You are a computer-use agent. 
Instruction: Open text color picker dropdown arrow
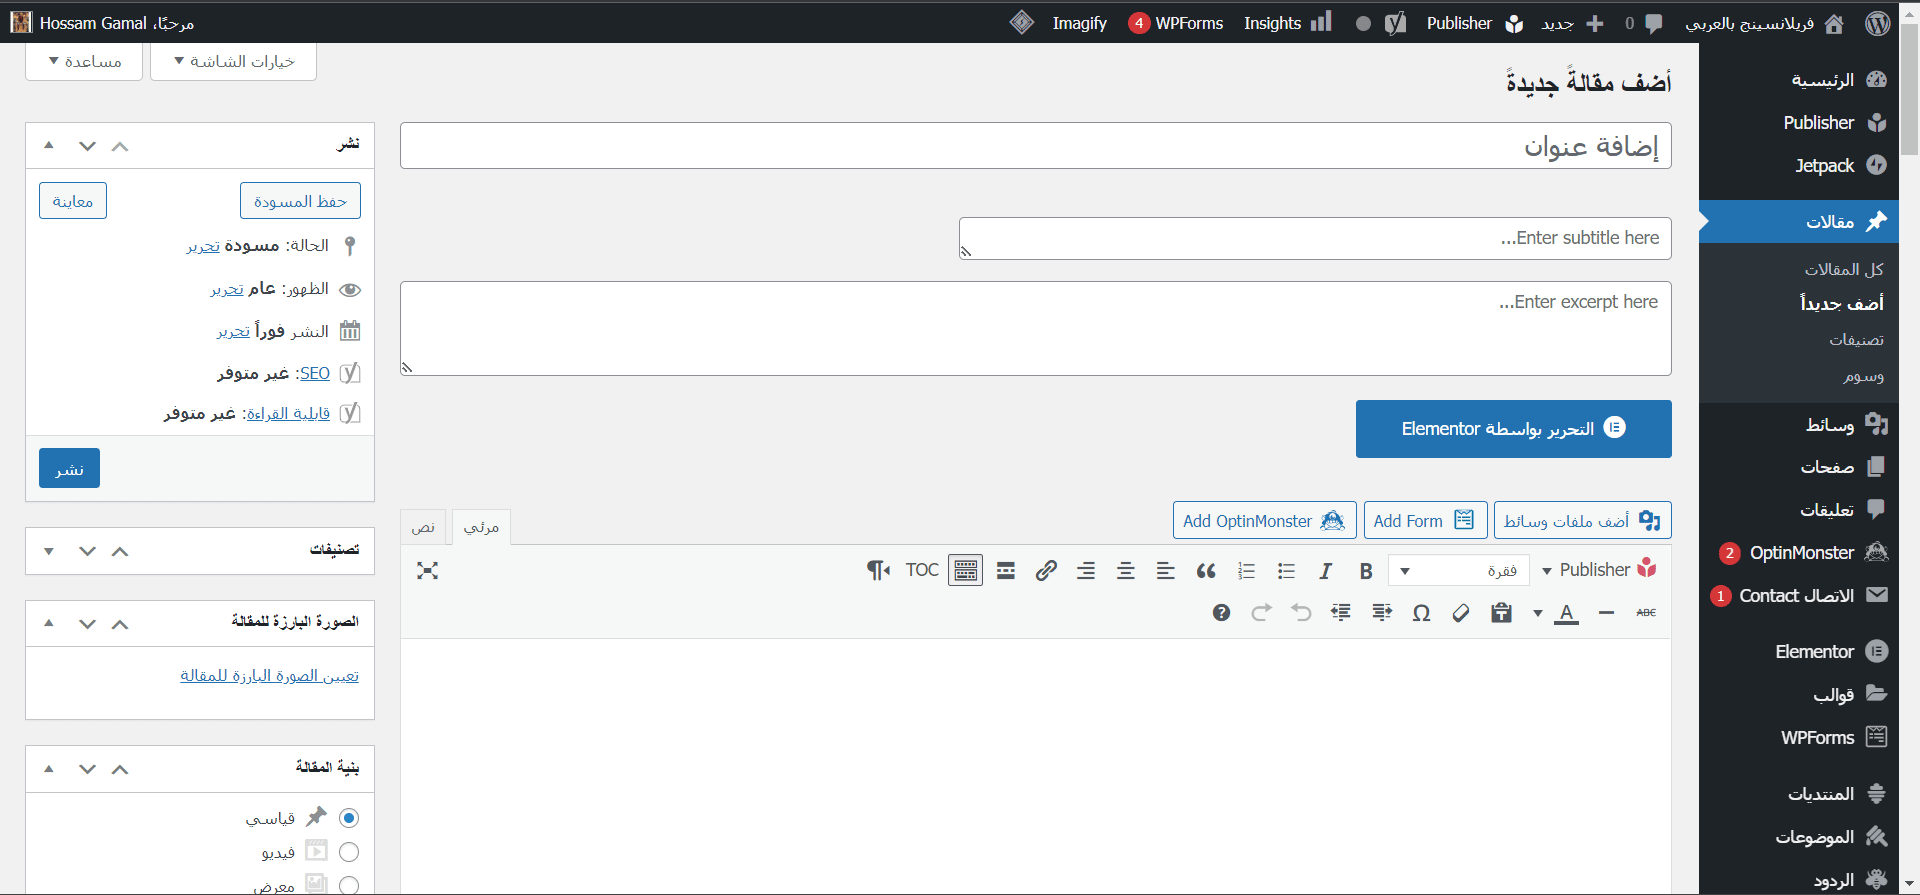click(1538, 613)
